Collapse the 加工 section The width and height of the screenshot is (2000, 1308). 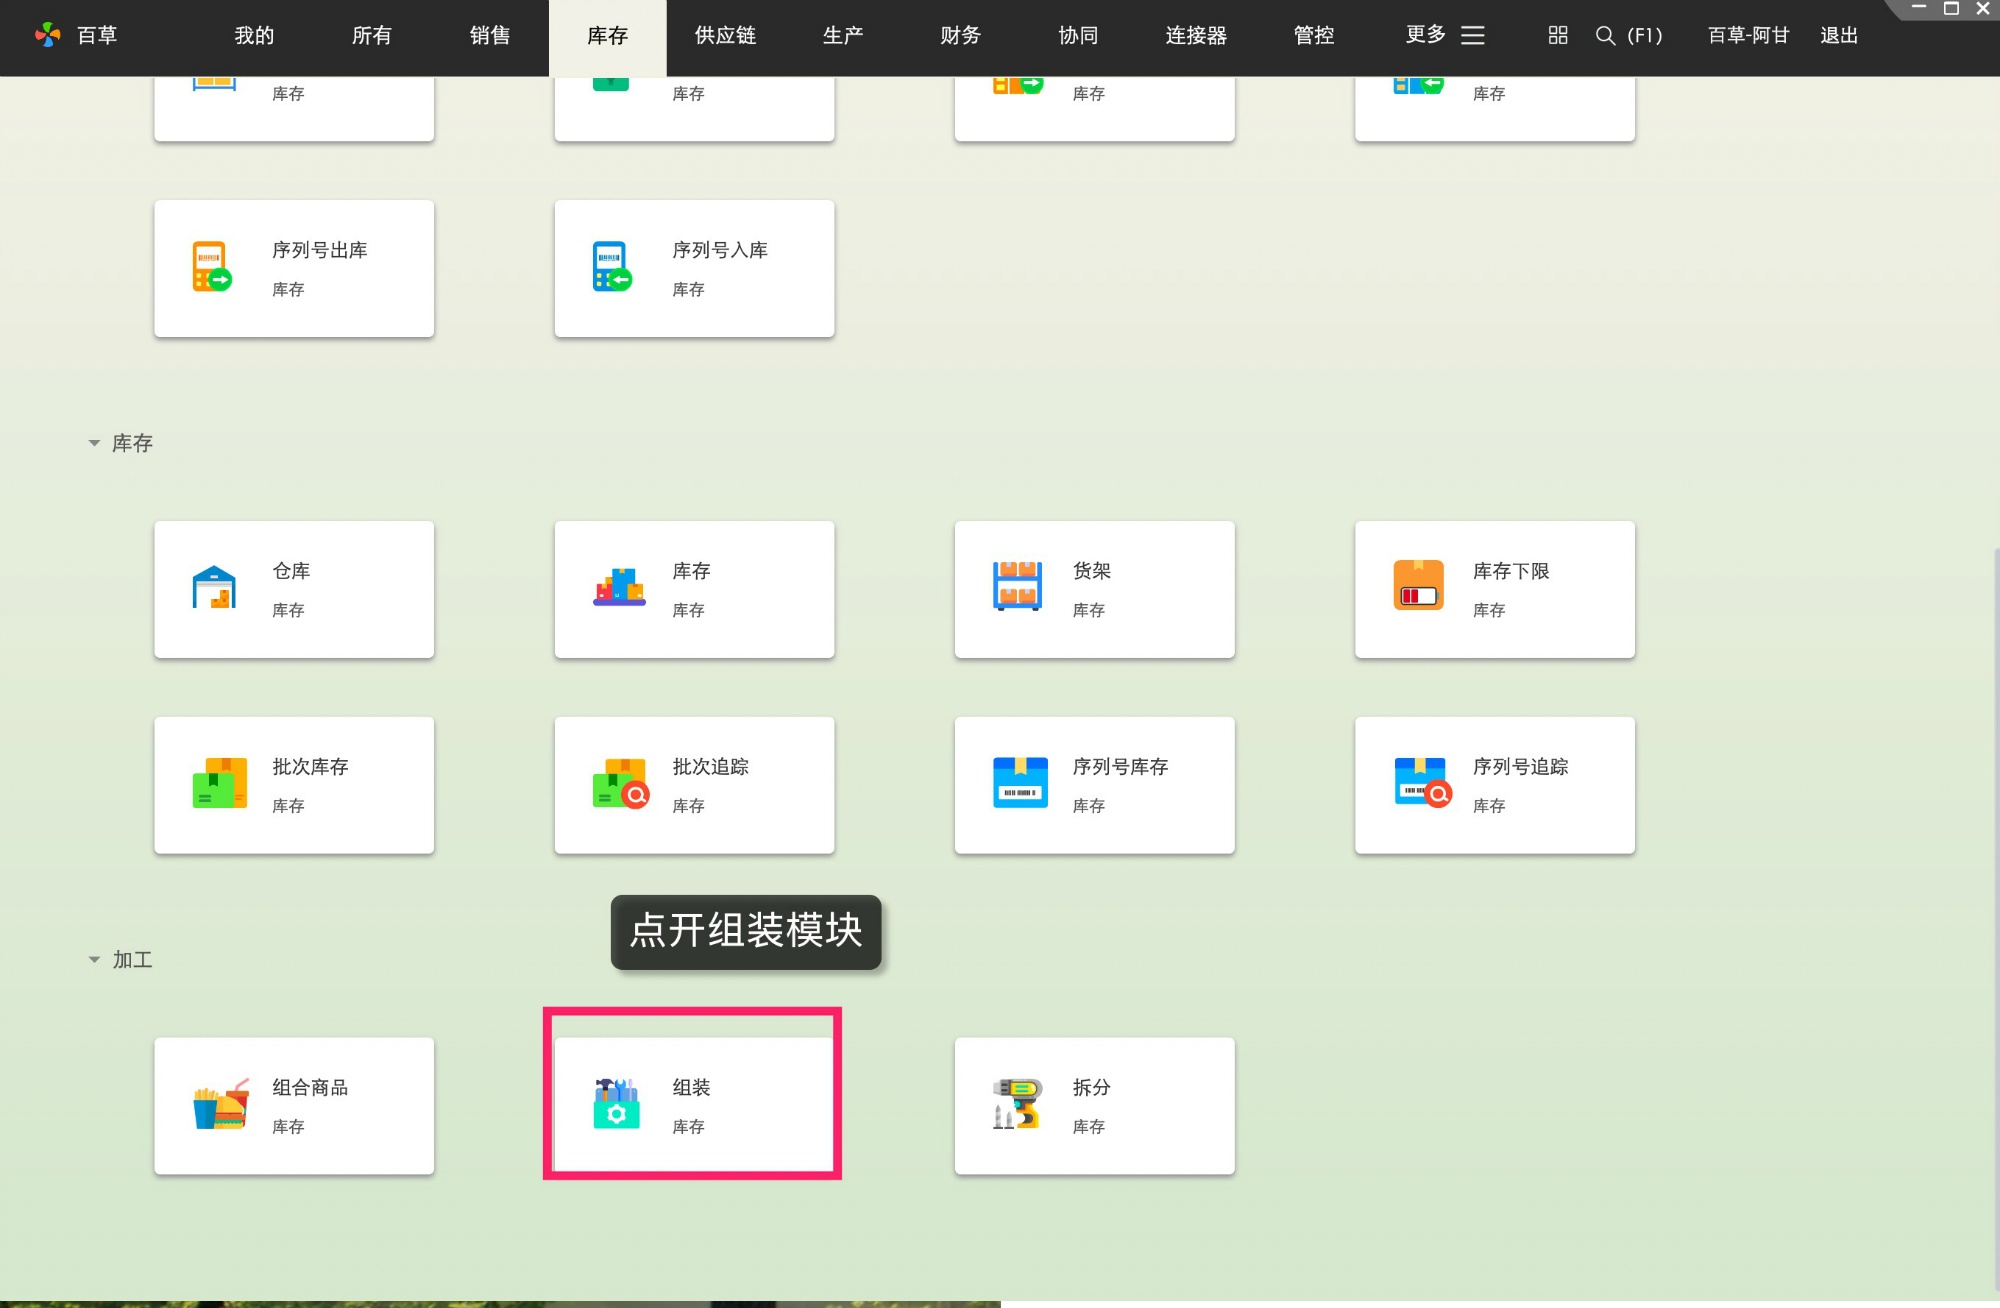coord(93,960)
